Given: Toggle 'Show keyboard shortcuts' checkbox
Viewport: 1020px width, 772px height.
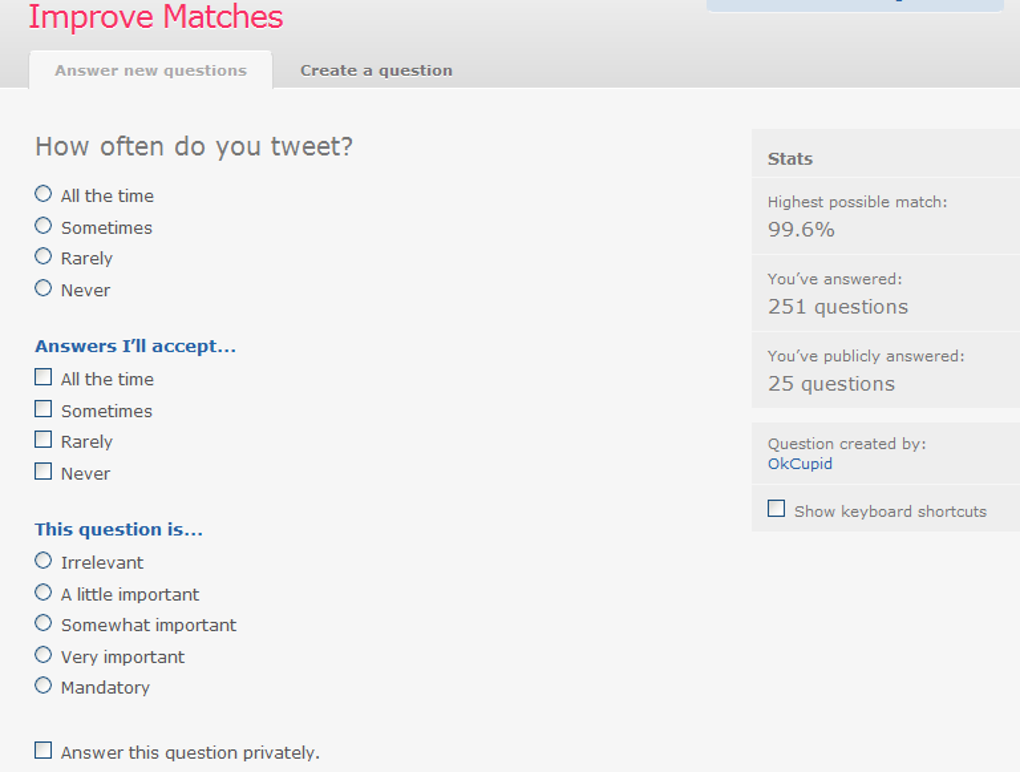Looking at the screenshot, I should pyautogui.click(x=776, y=509).
